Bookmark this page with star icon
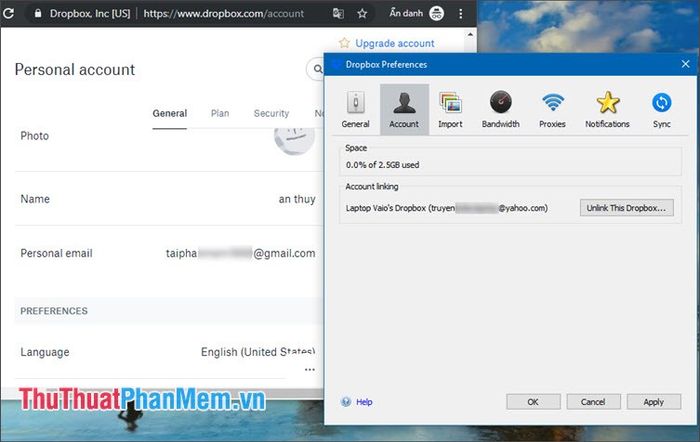The width and height of the screenshot is (700, 442). click(362, 13)
